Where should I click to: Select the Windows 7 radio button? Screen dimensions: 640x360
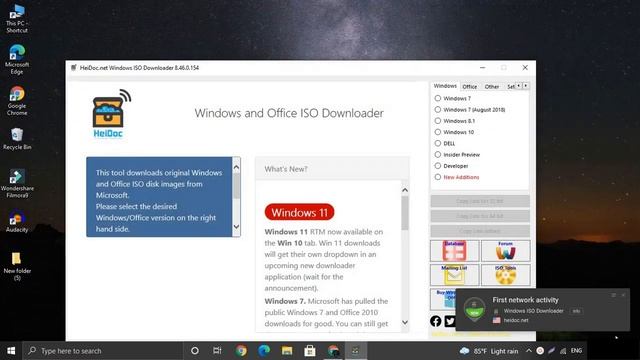coord(438,98)
